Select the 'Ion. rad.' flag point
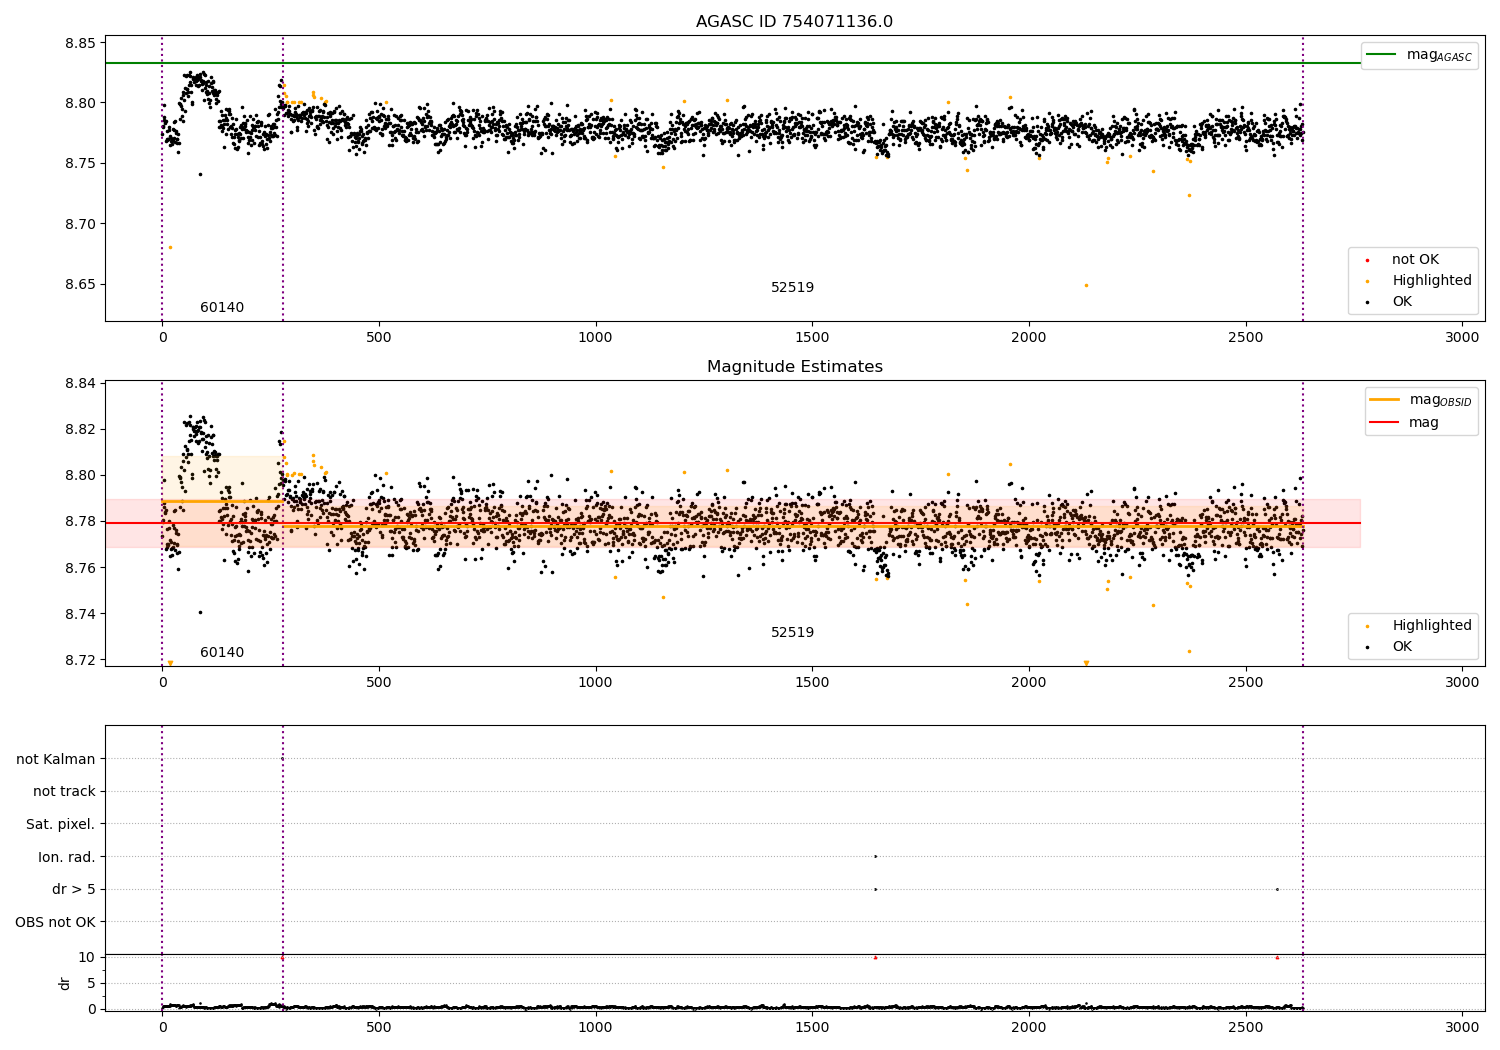 tap(875, 856)
